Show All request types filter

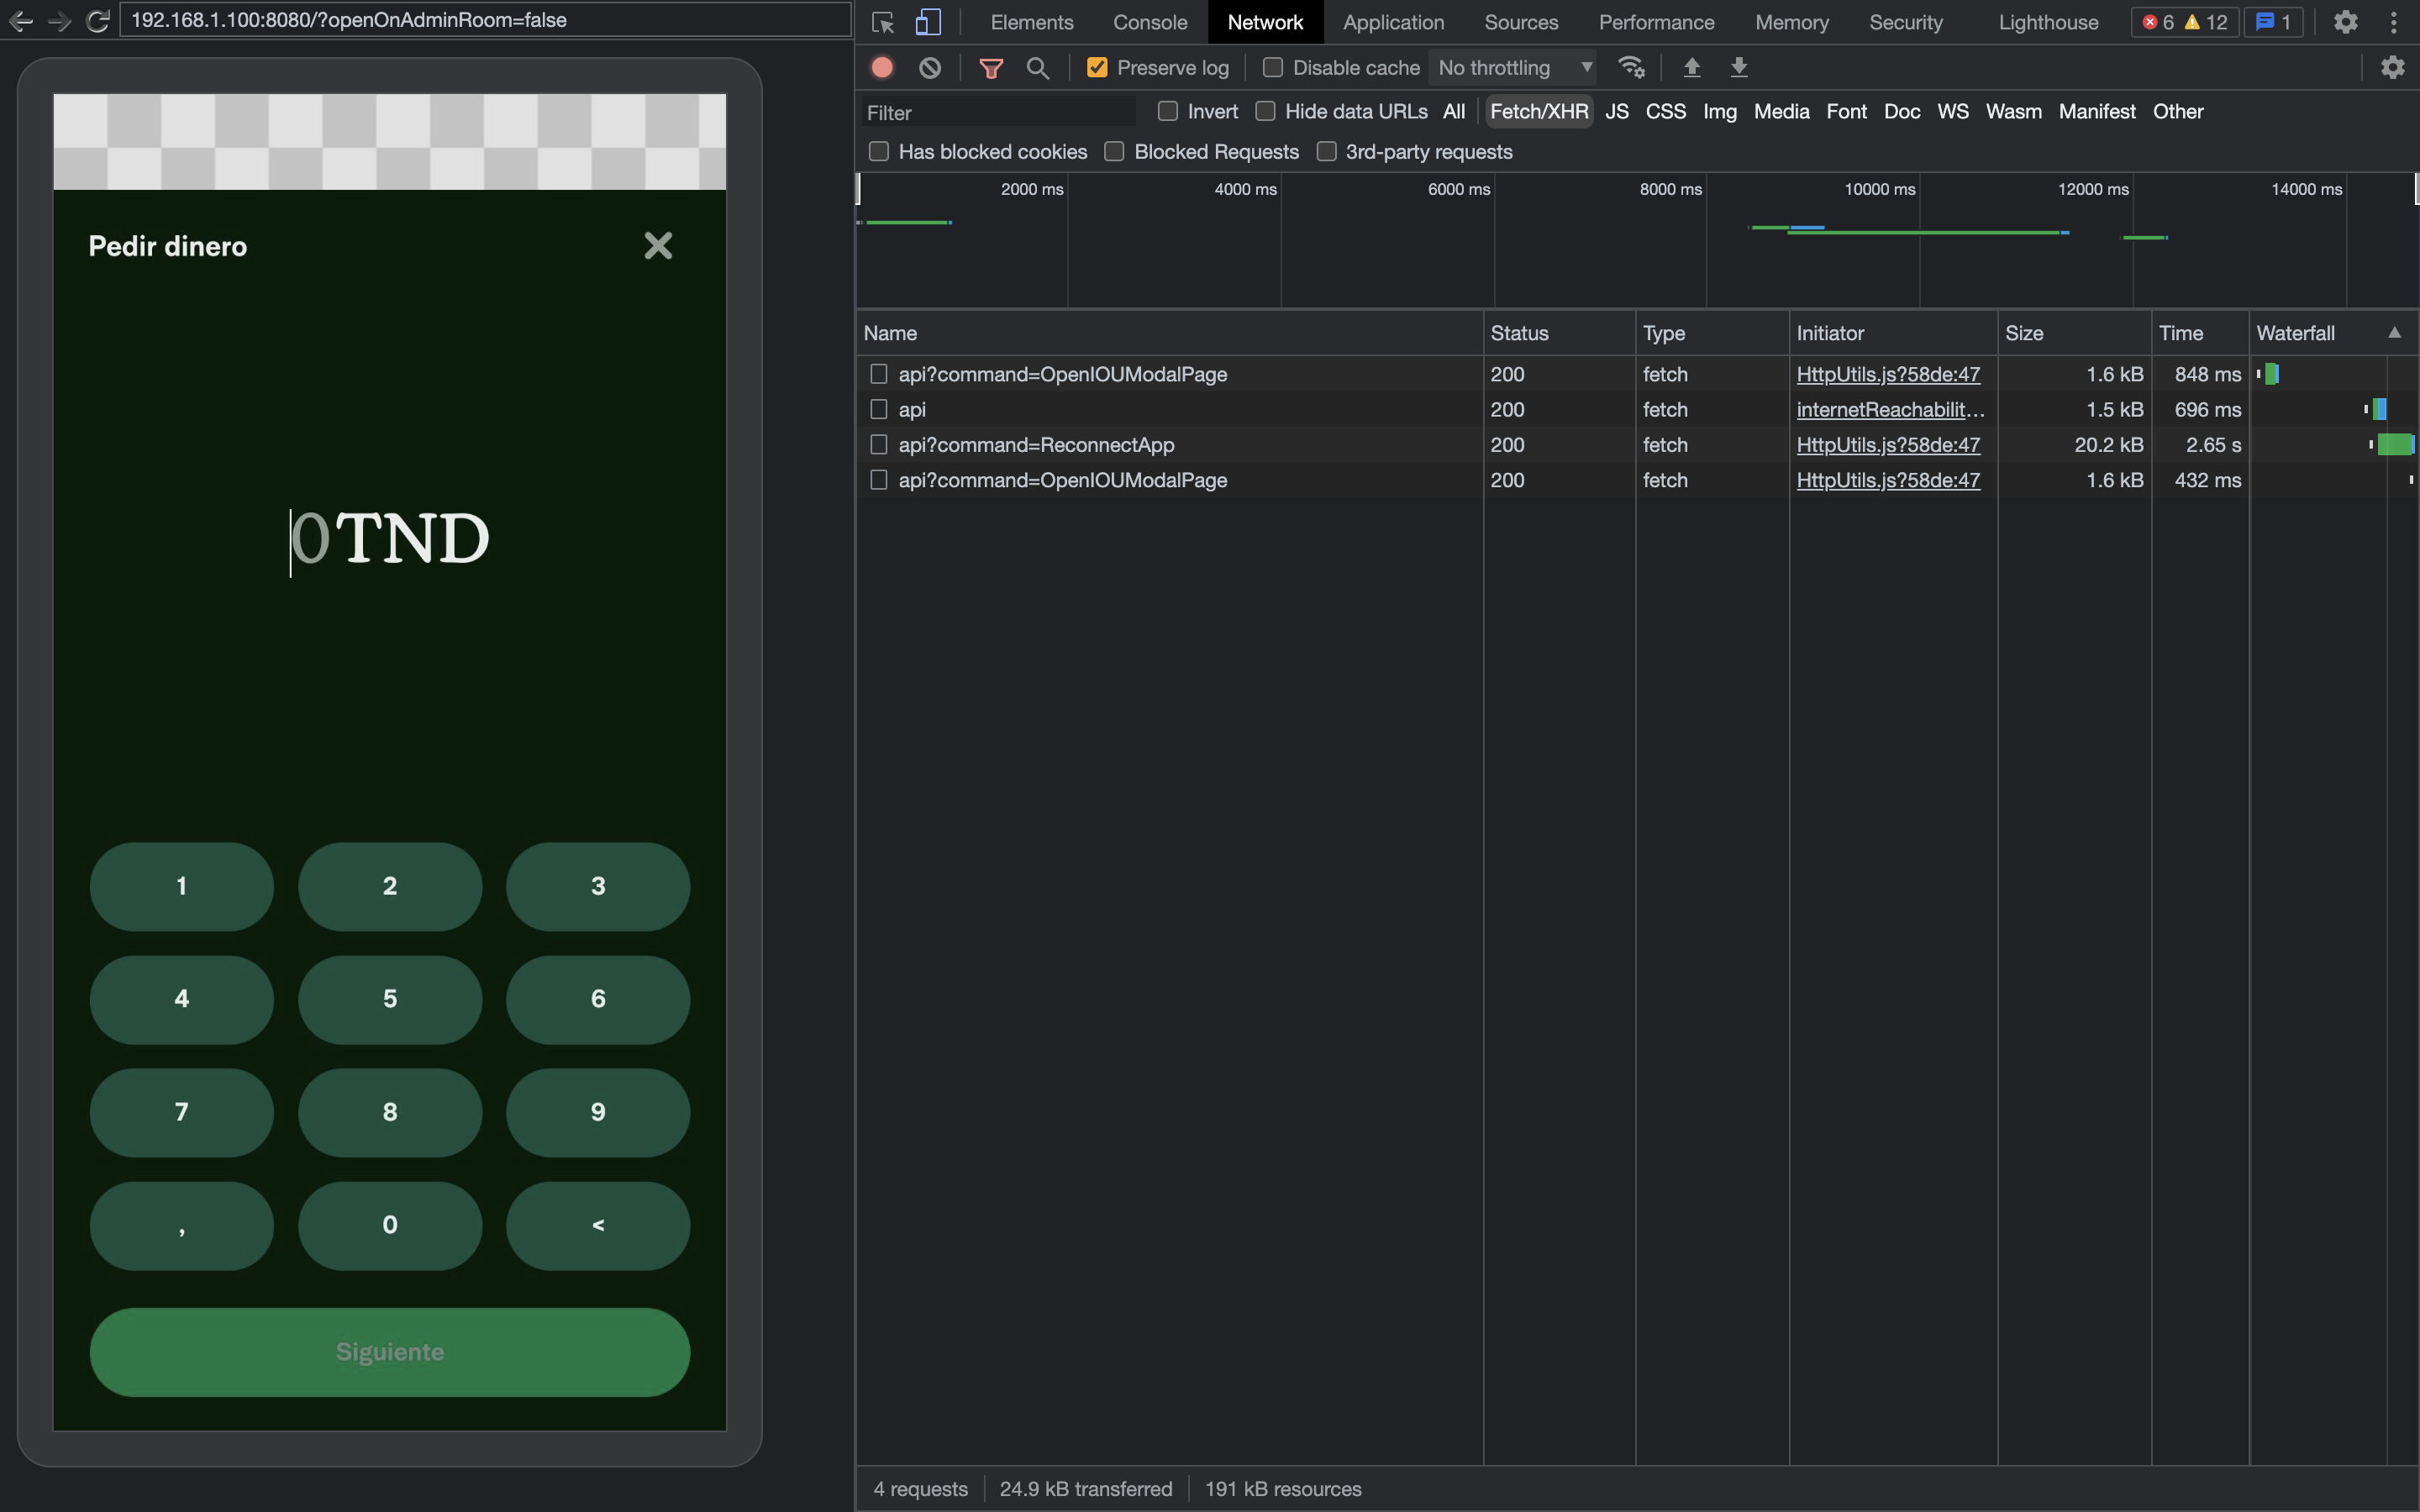[x=1454, y=111]
